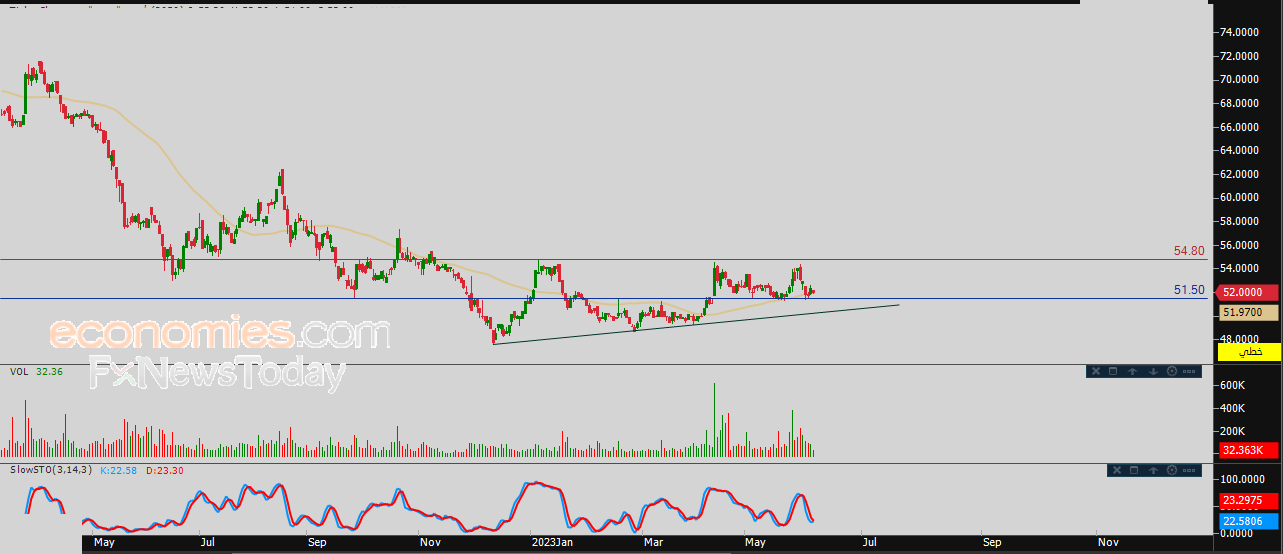This screenshot has width=1283, height=554.
Task: Click the Nov label right of Sep on time axis
Action: (x=1108, y=542)
